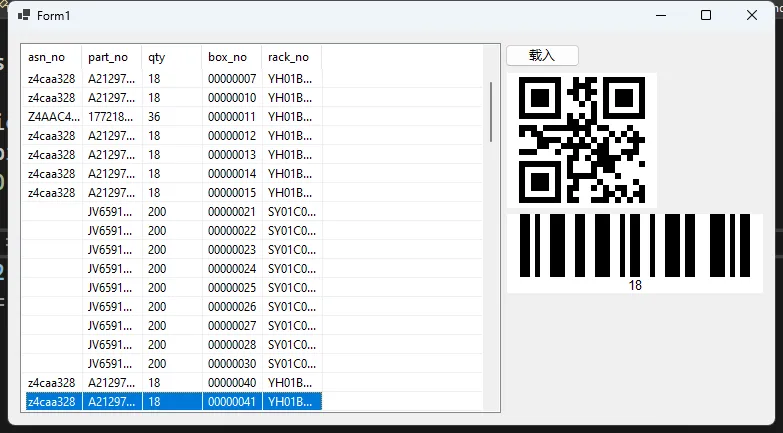
Task: Select row with box_no 00000028
Action: (x=172, y=345)
